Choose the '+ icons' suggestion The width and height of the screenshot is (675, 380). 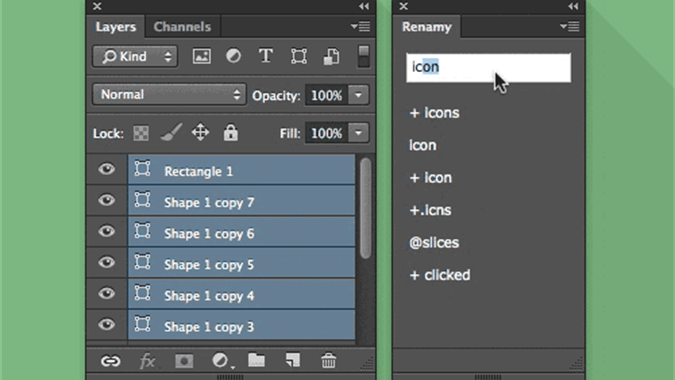pos(434,113)
